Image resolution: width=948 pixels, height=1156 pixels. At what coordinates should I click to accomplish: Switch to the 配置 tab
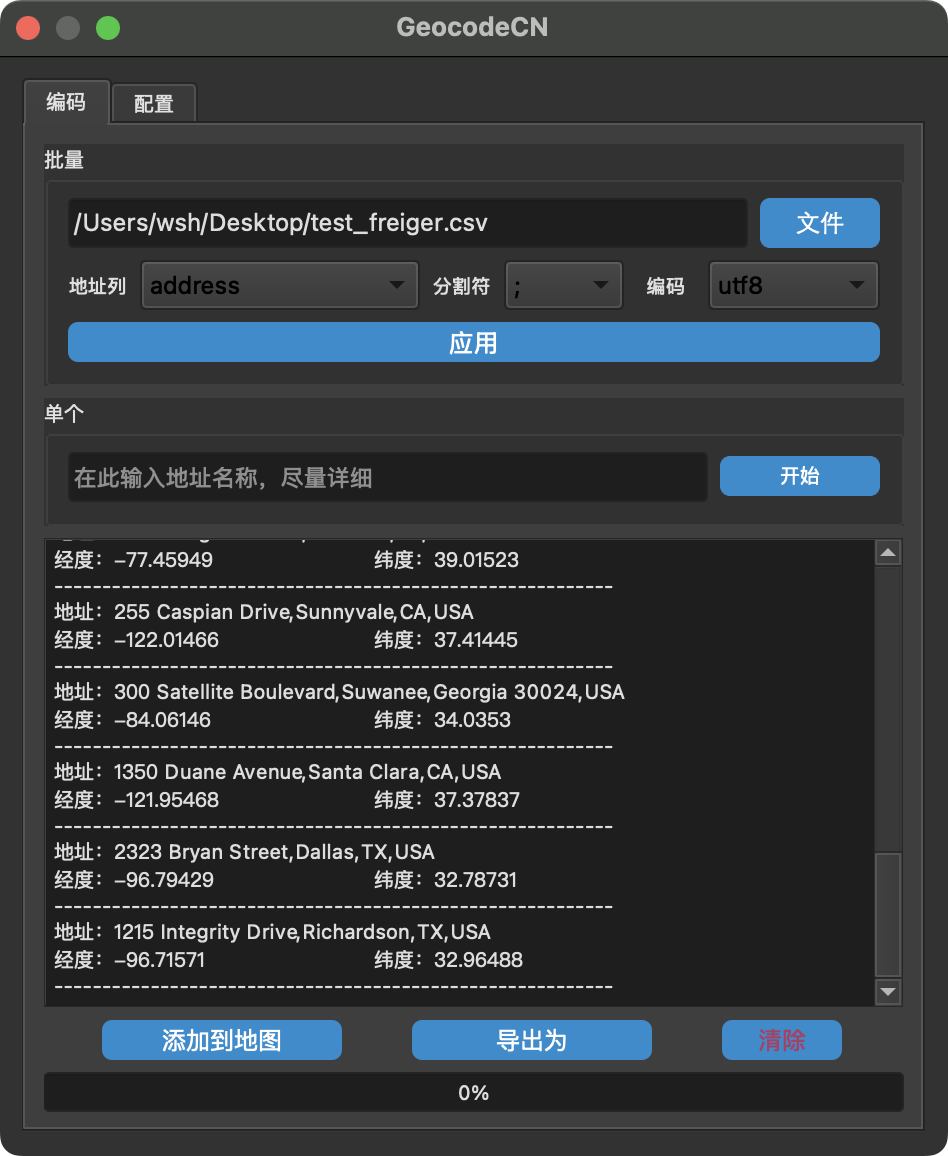click(x=153, y=103)
